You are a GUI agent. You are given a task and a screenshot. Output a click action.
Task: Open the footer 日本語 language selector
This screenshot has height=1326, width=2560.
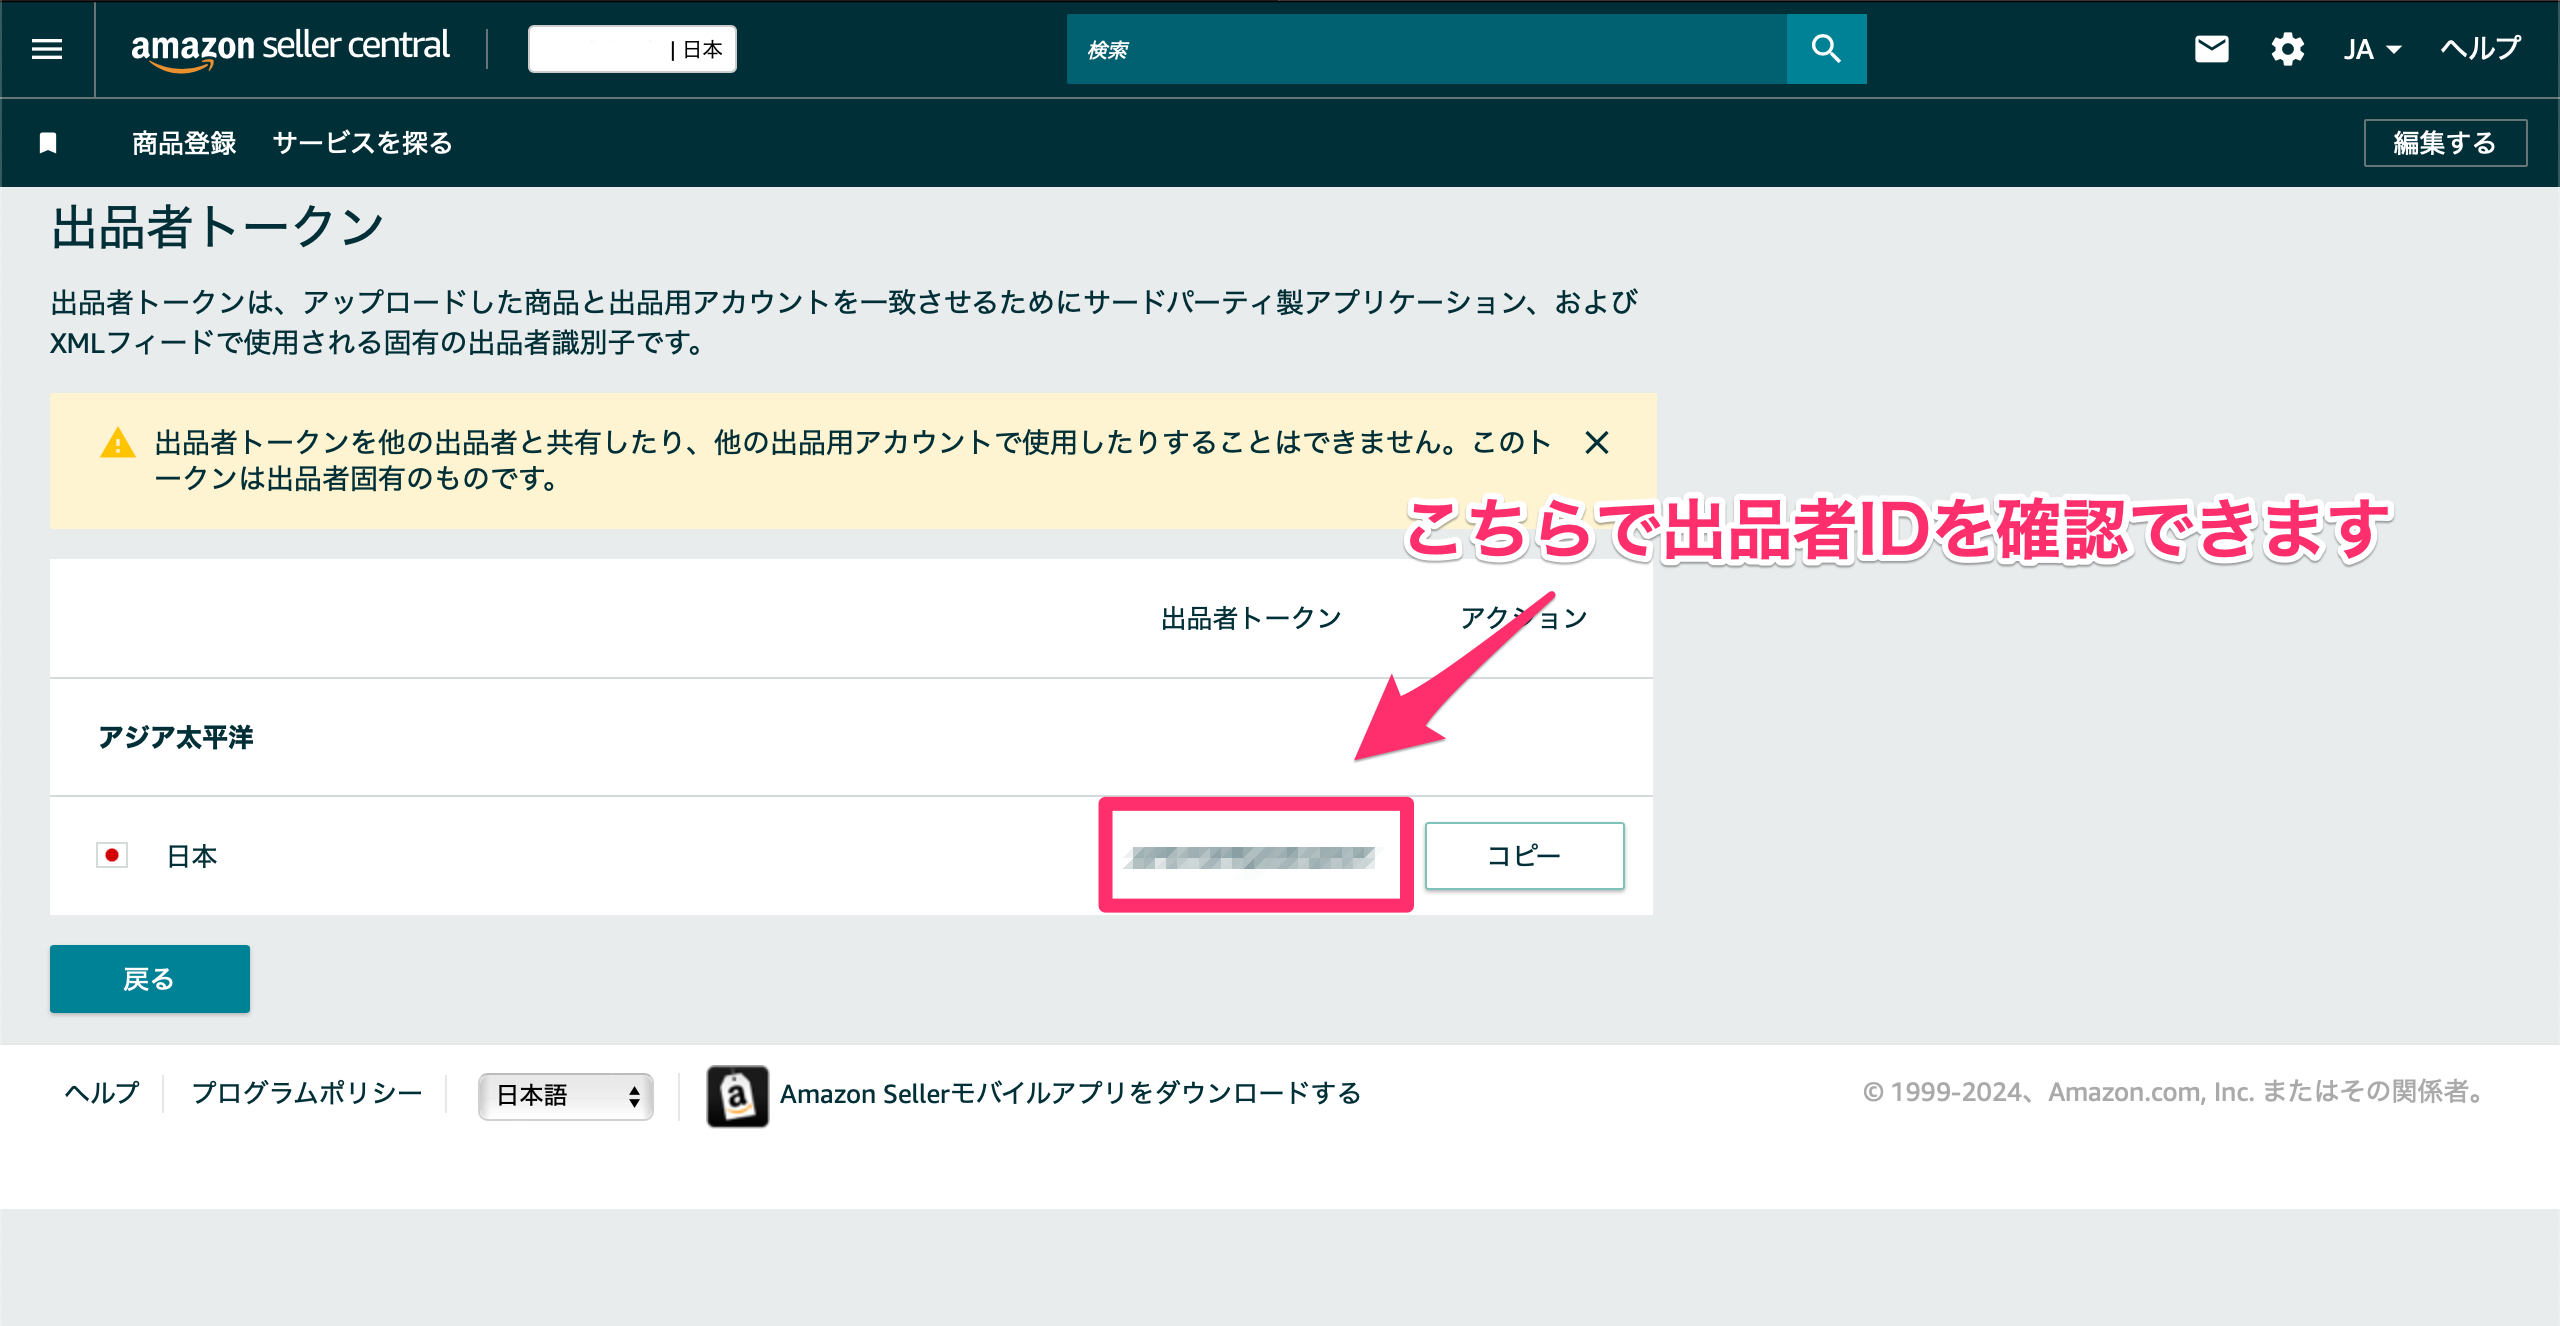click(x=565, y=1096)
